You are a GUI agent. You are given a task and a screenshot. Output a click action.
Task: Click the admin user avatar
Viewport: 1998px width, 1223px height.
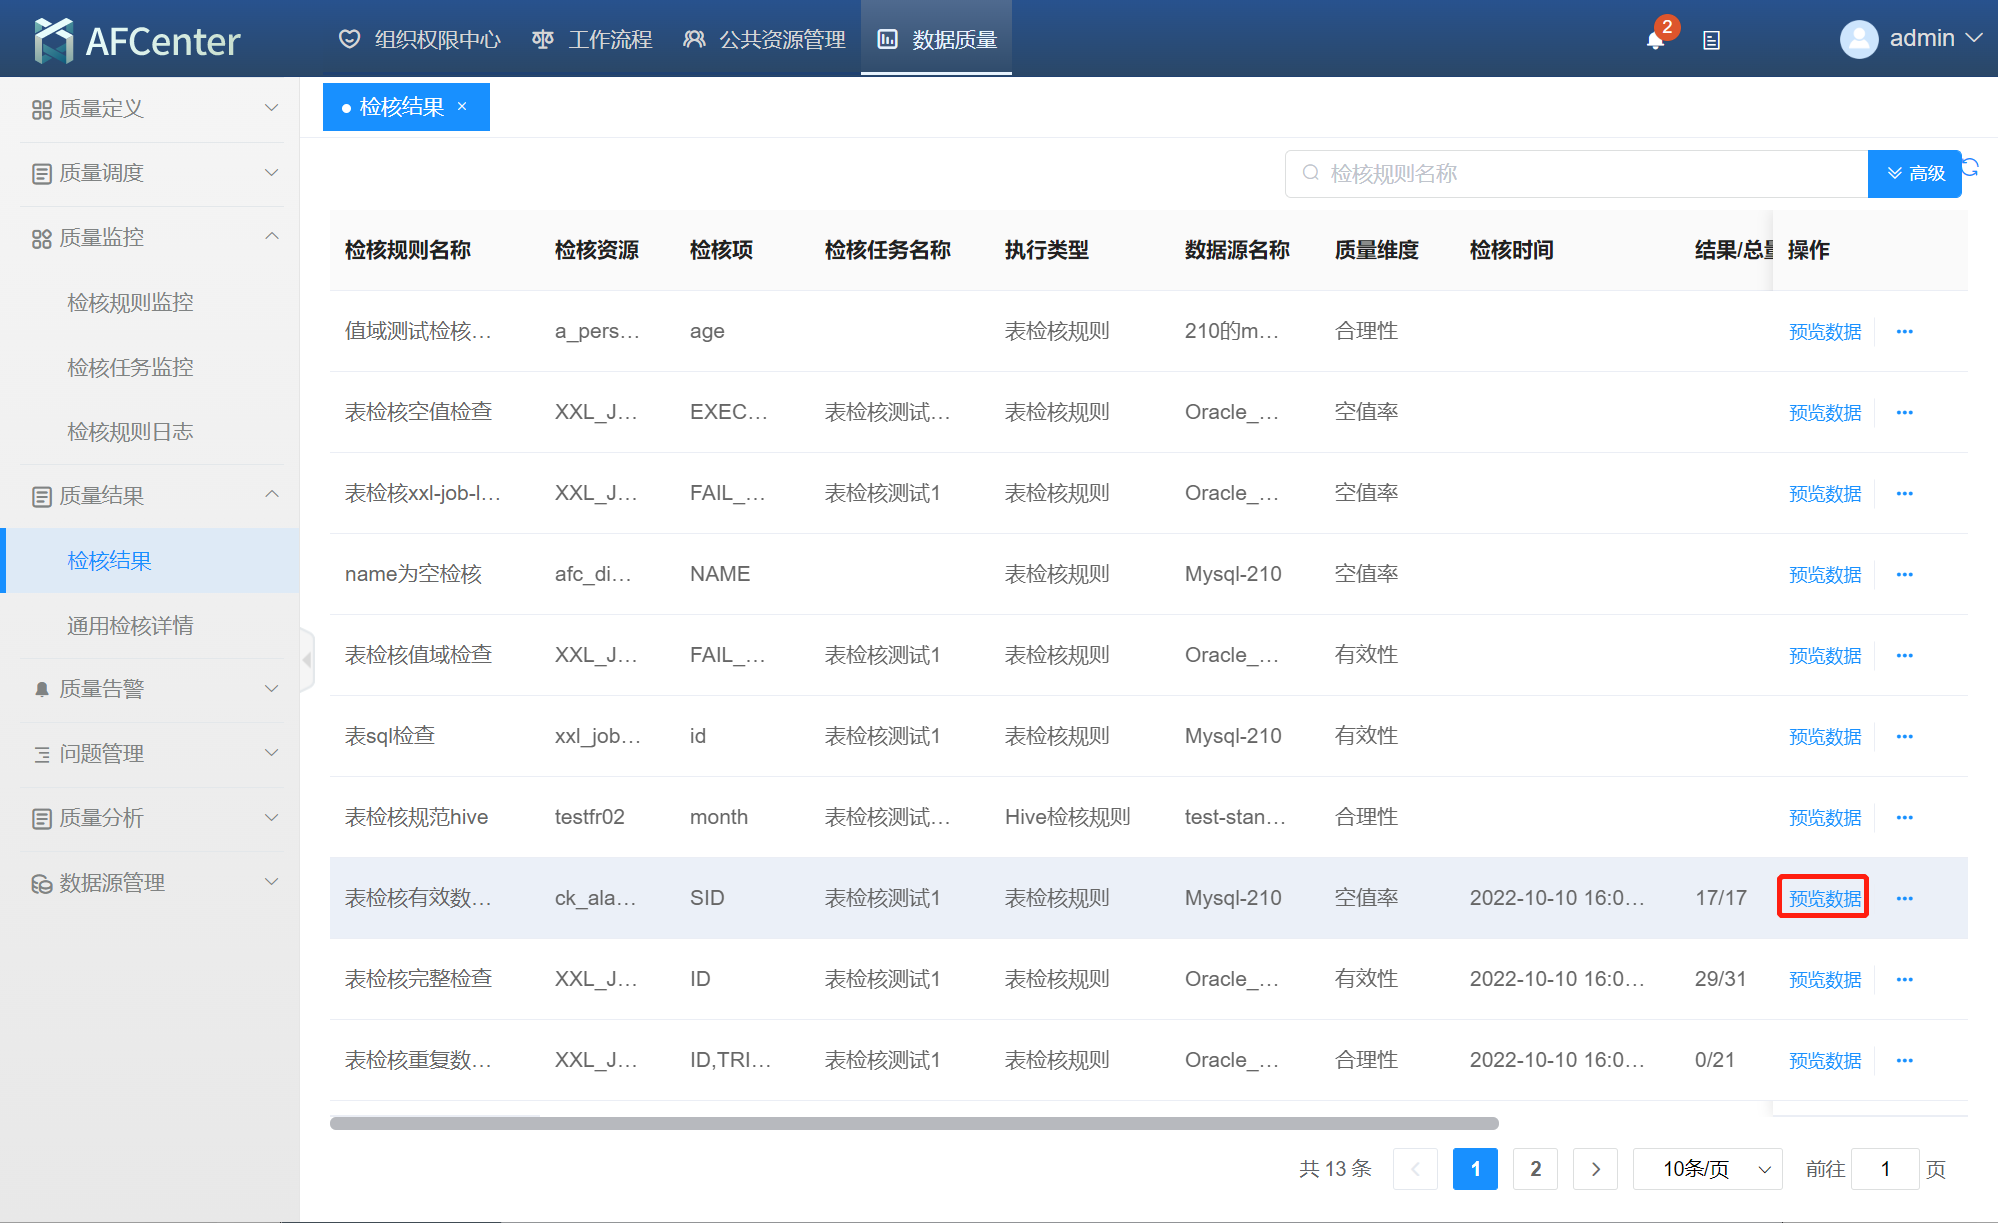coord(1858,39)
